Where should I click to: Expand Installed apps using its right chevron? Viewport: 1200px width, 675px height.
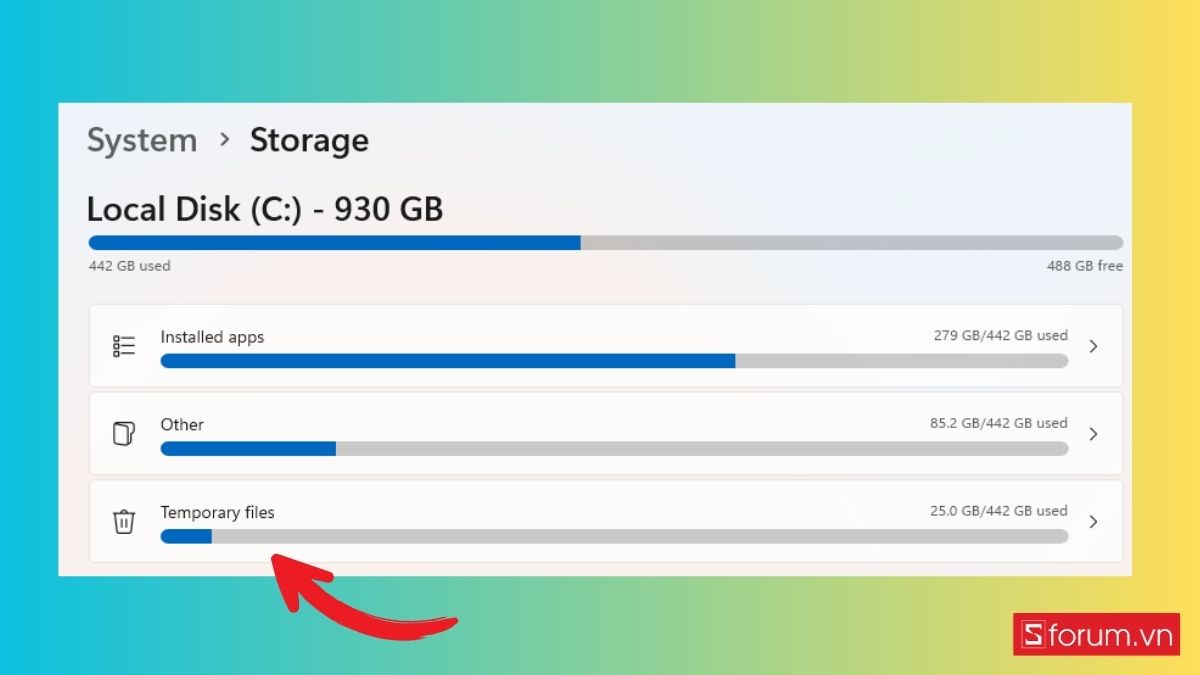pos(1093,346)
